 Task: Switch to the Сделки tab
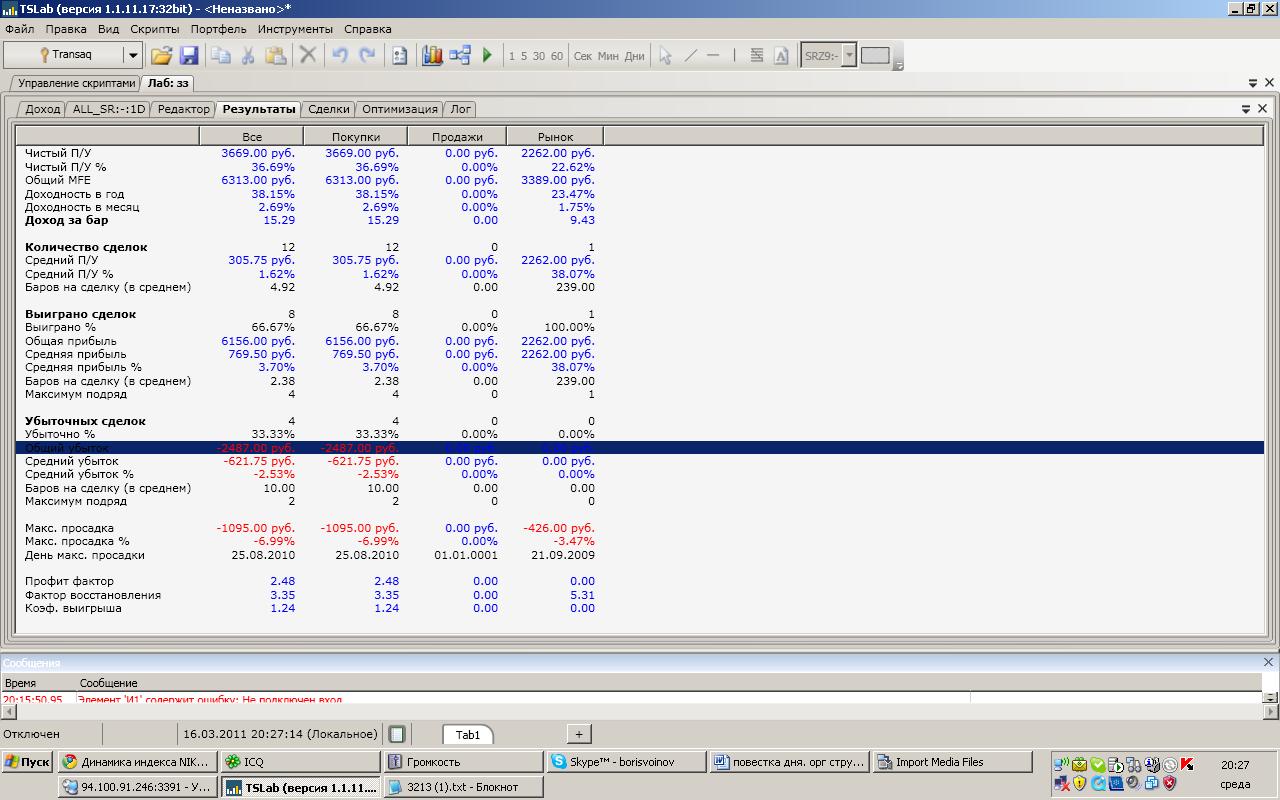pos(328,109)
